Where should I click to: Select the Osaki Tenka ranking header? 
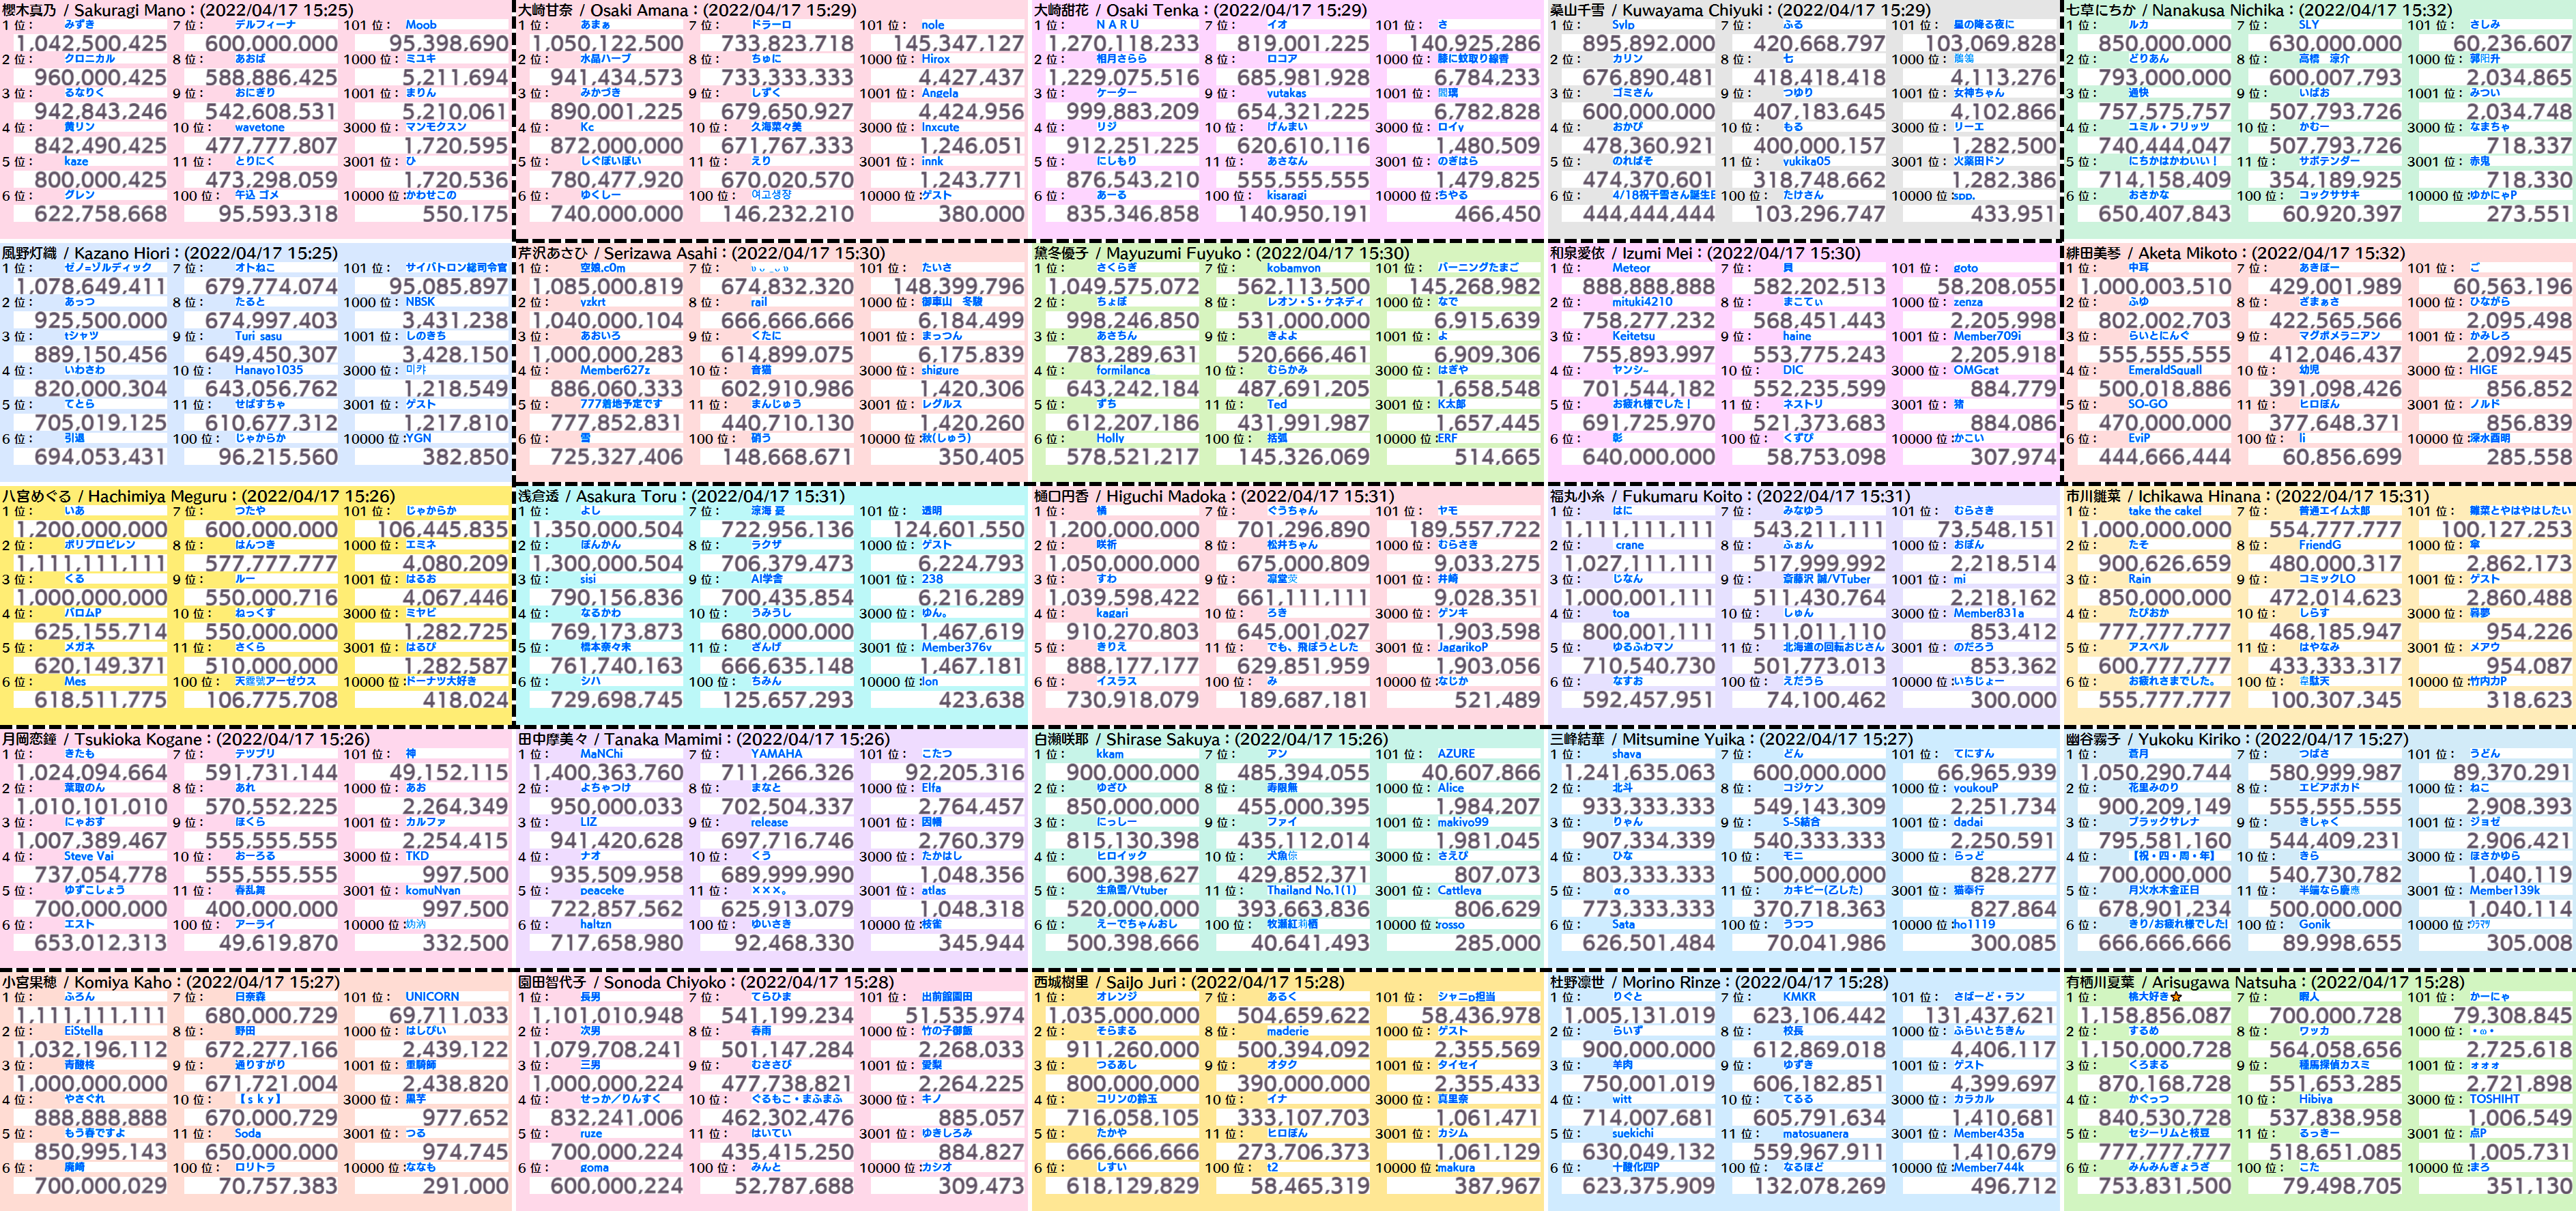point(1201,10)
